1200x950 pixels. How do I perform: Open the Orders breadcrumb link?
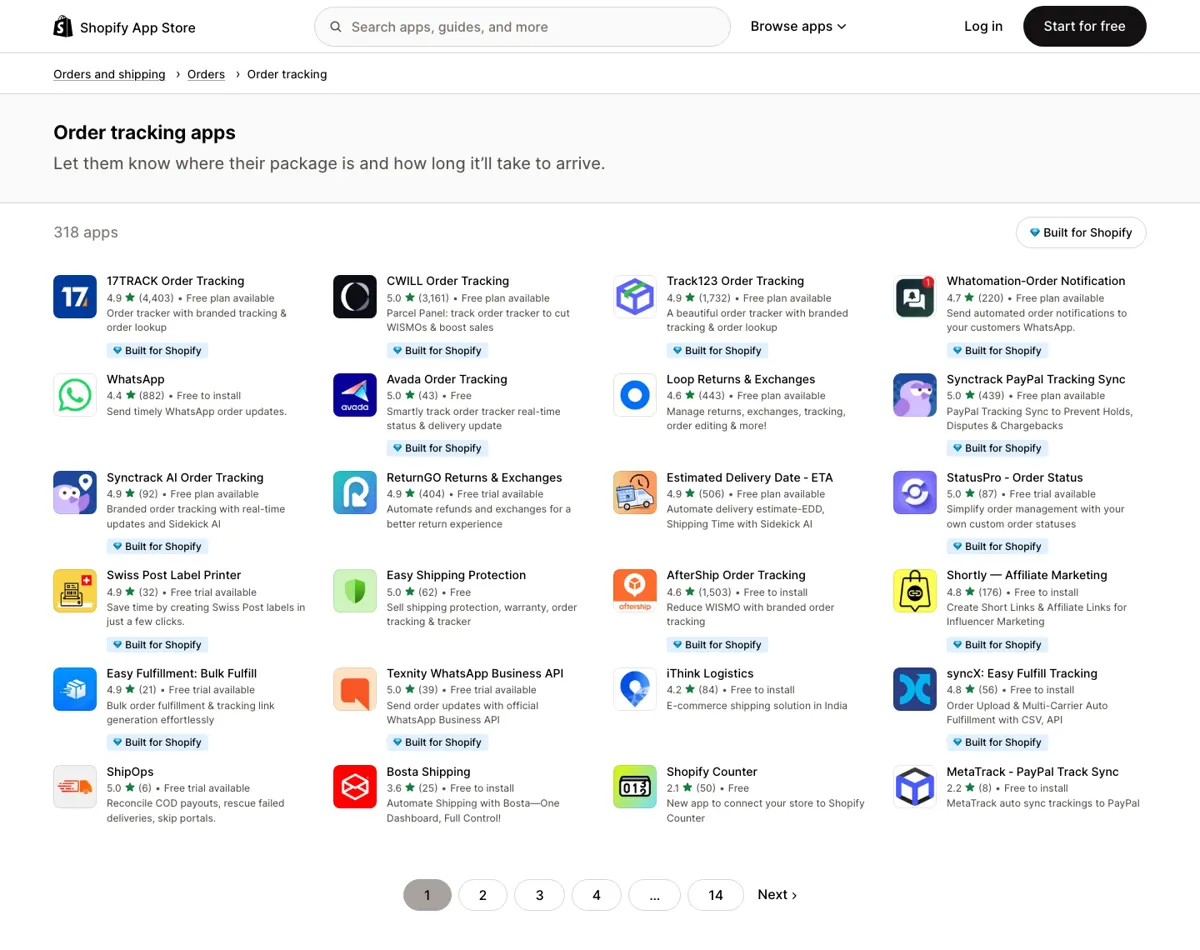click(206, 74)
